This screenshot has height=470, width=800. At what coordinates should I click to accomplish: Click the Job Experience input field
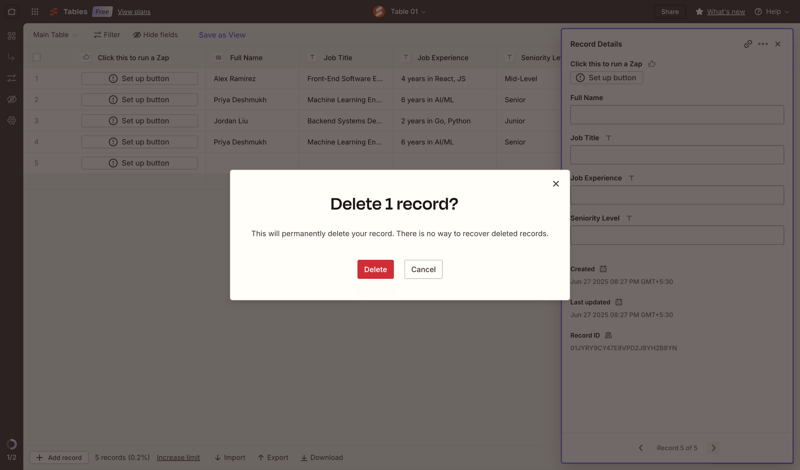(x=677, y=195)
